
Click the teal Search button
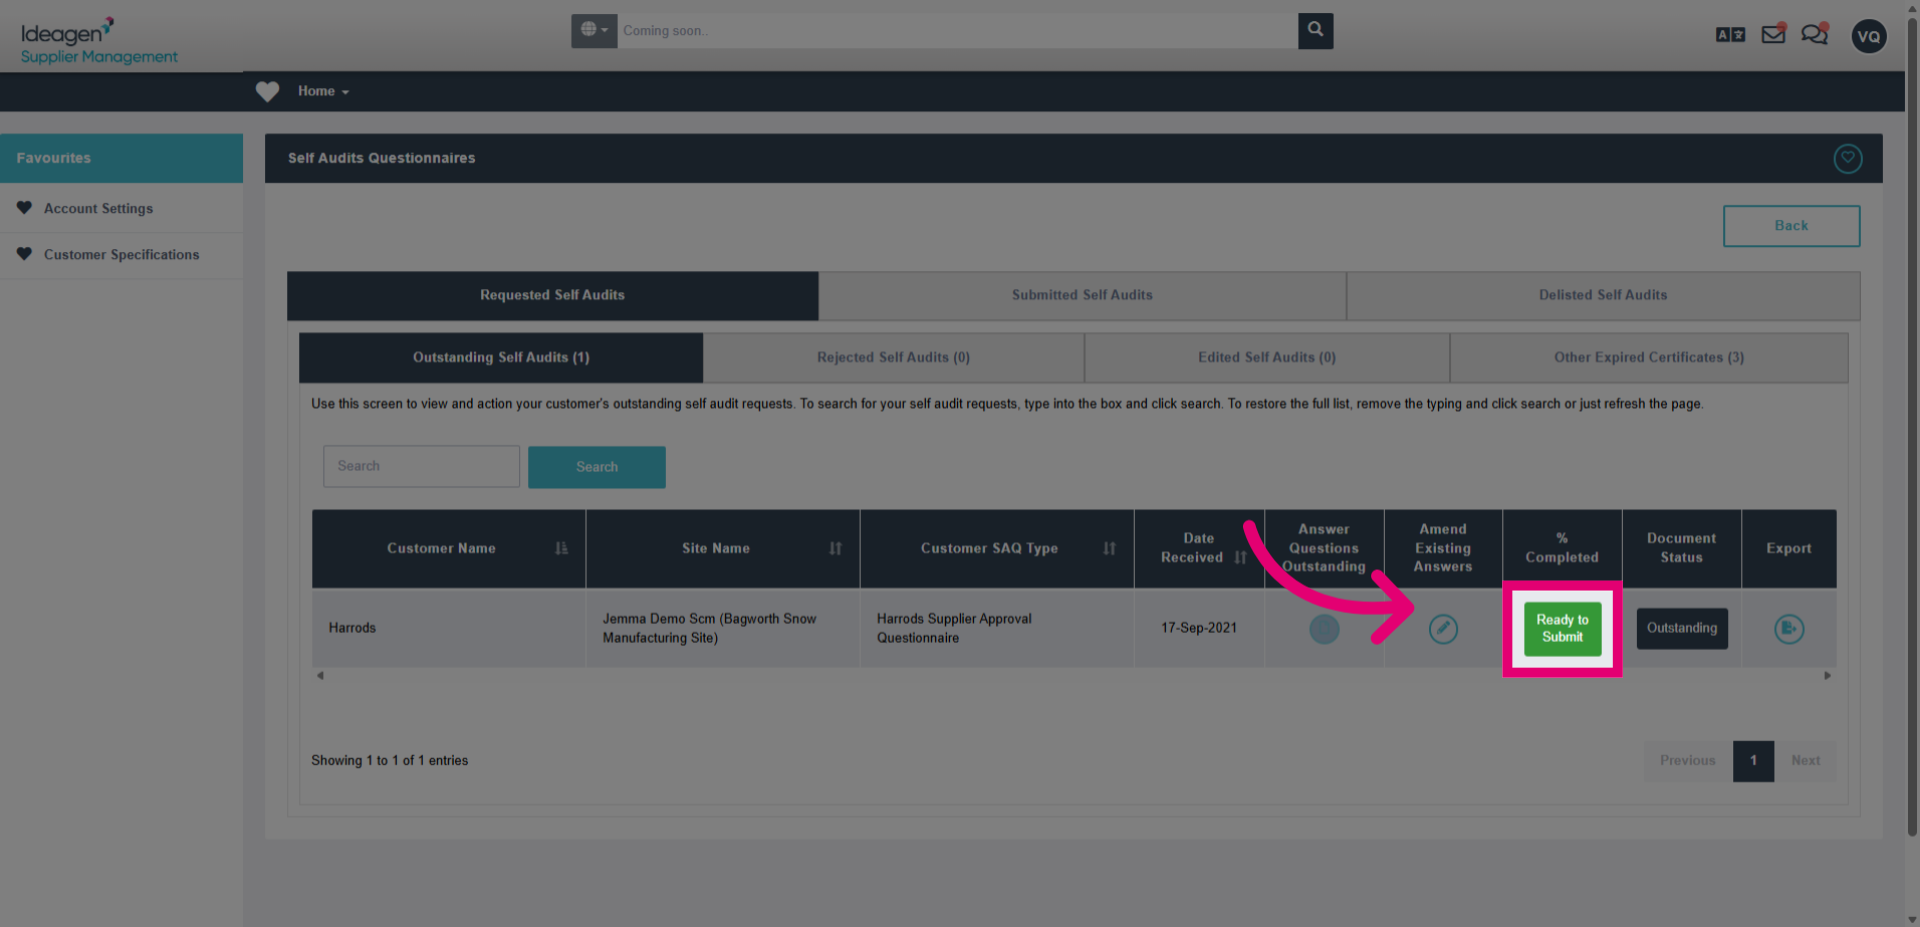(x=596, y=467)
